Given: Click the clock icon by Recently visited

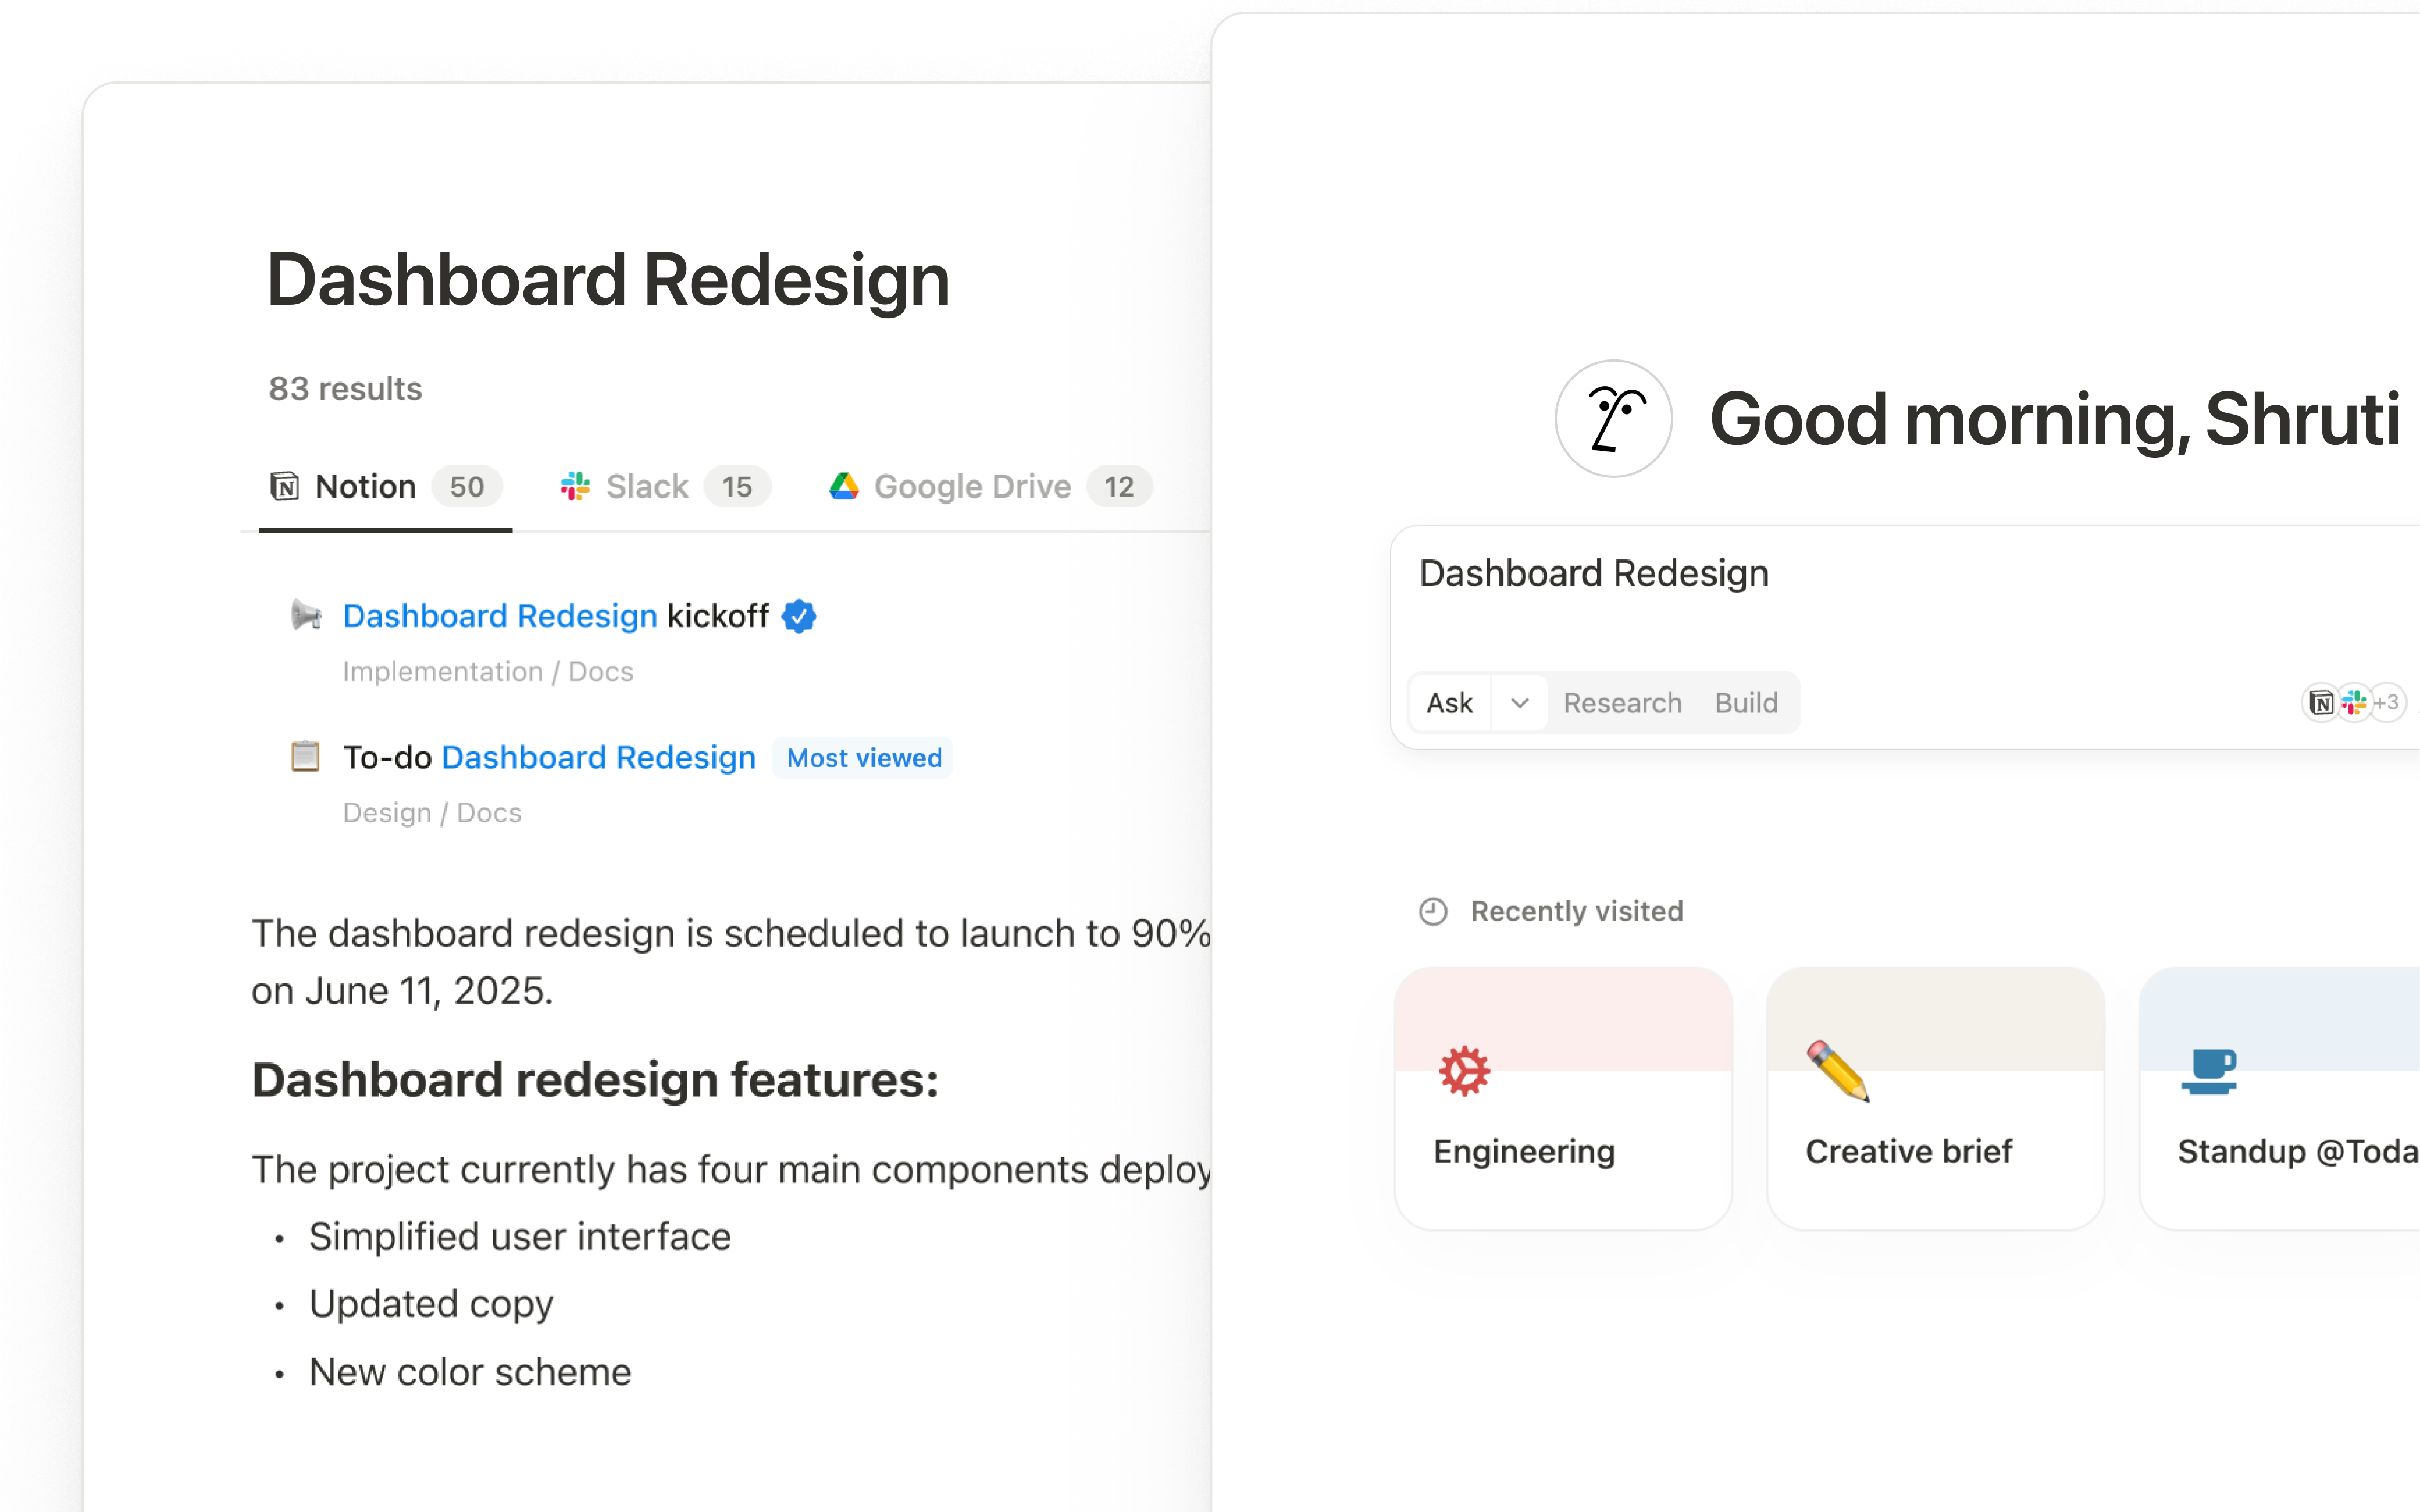Looking at the screenshot, I should tap(1433, 911).
